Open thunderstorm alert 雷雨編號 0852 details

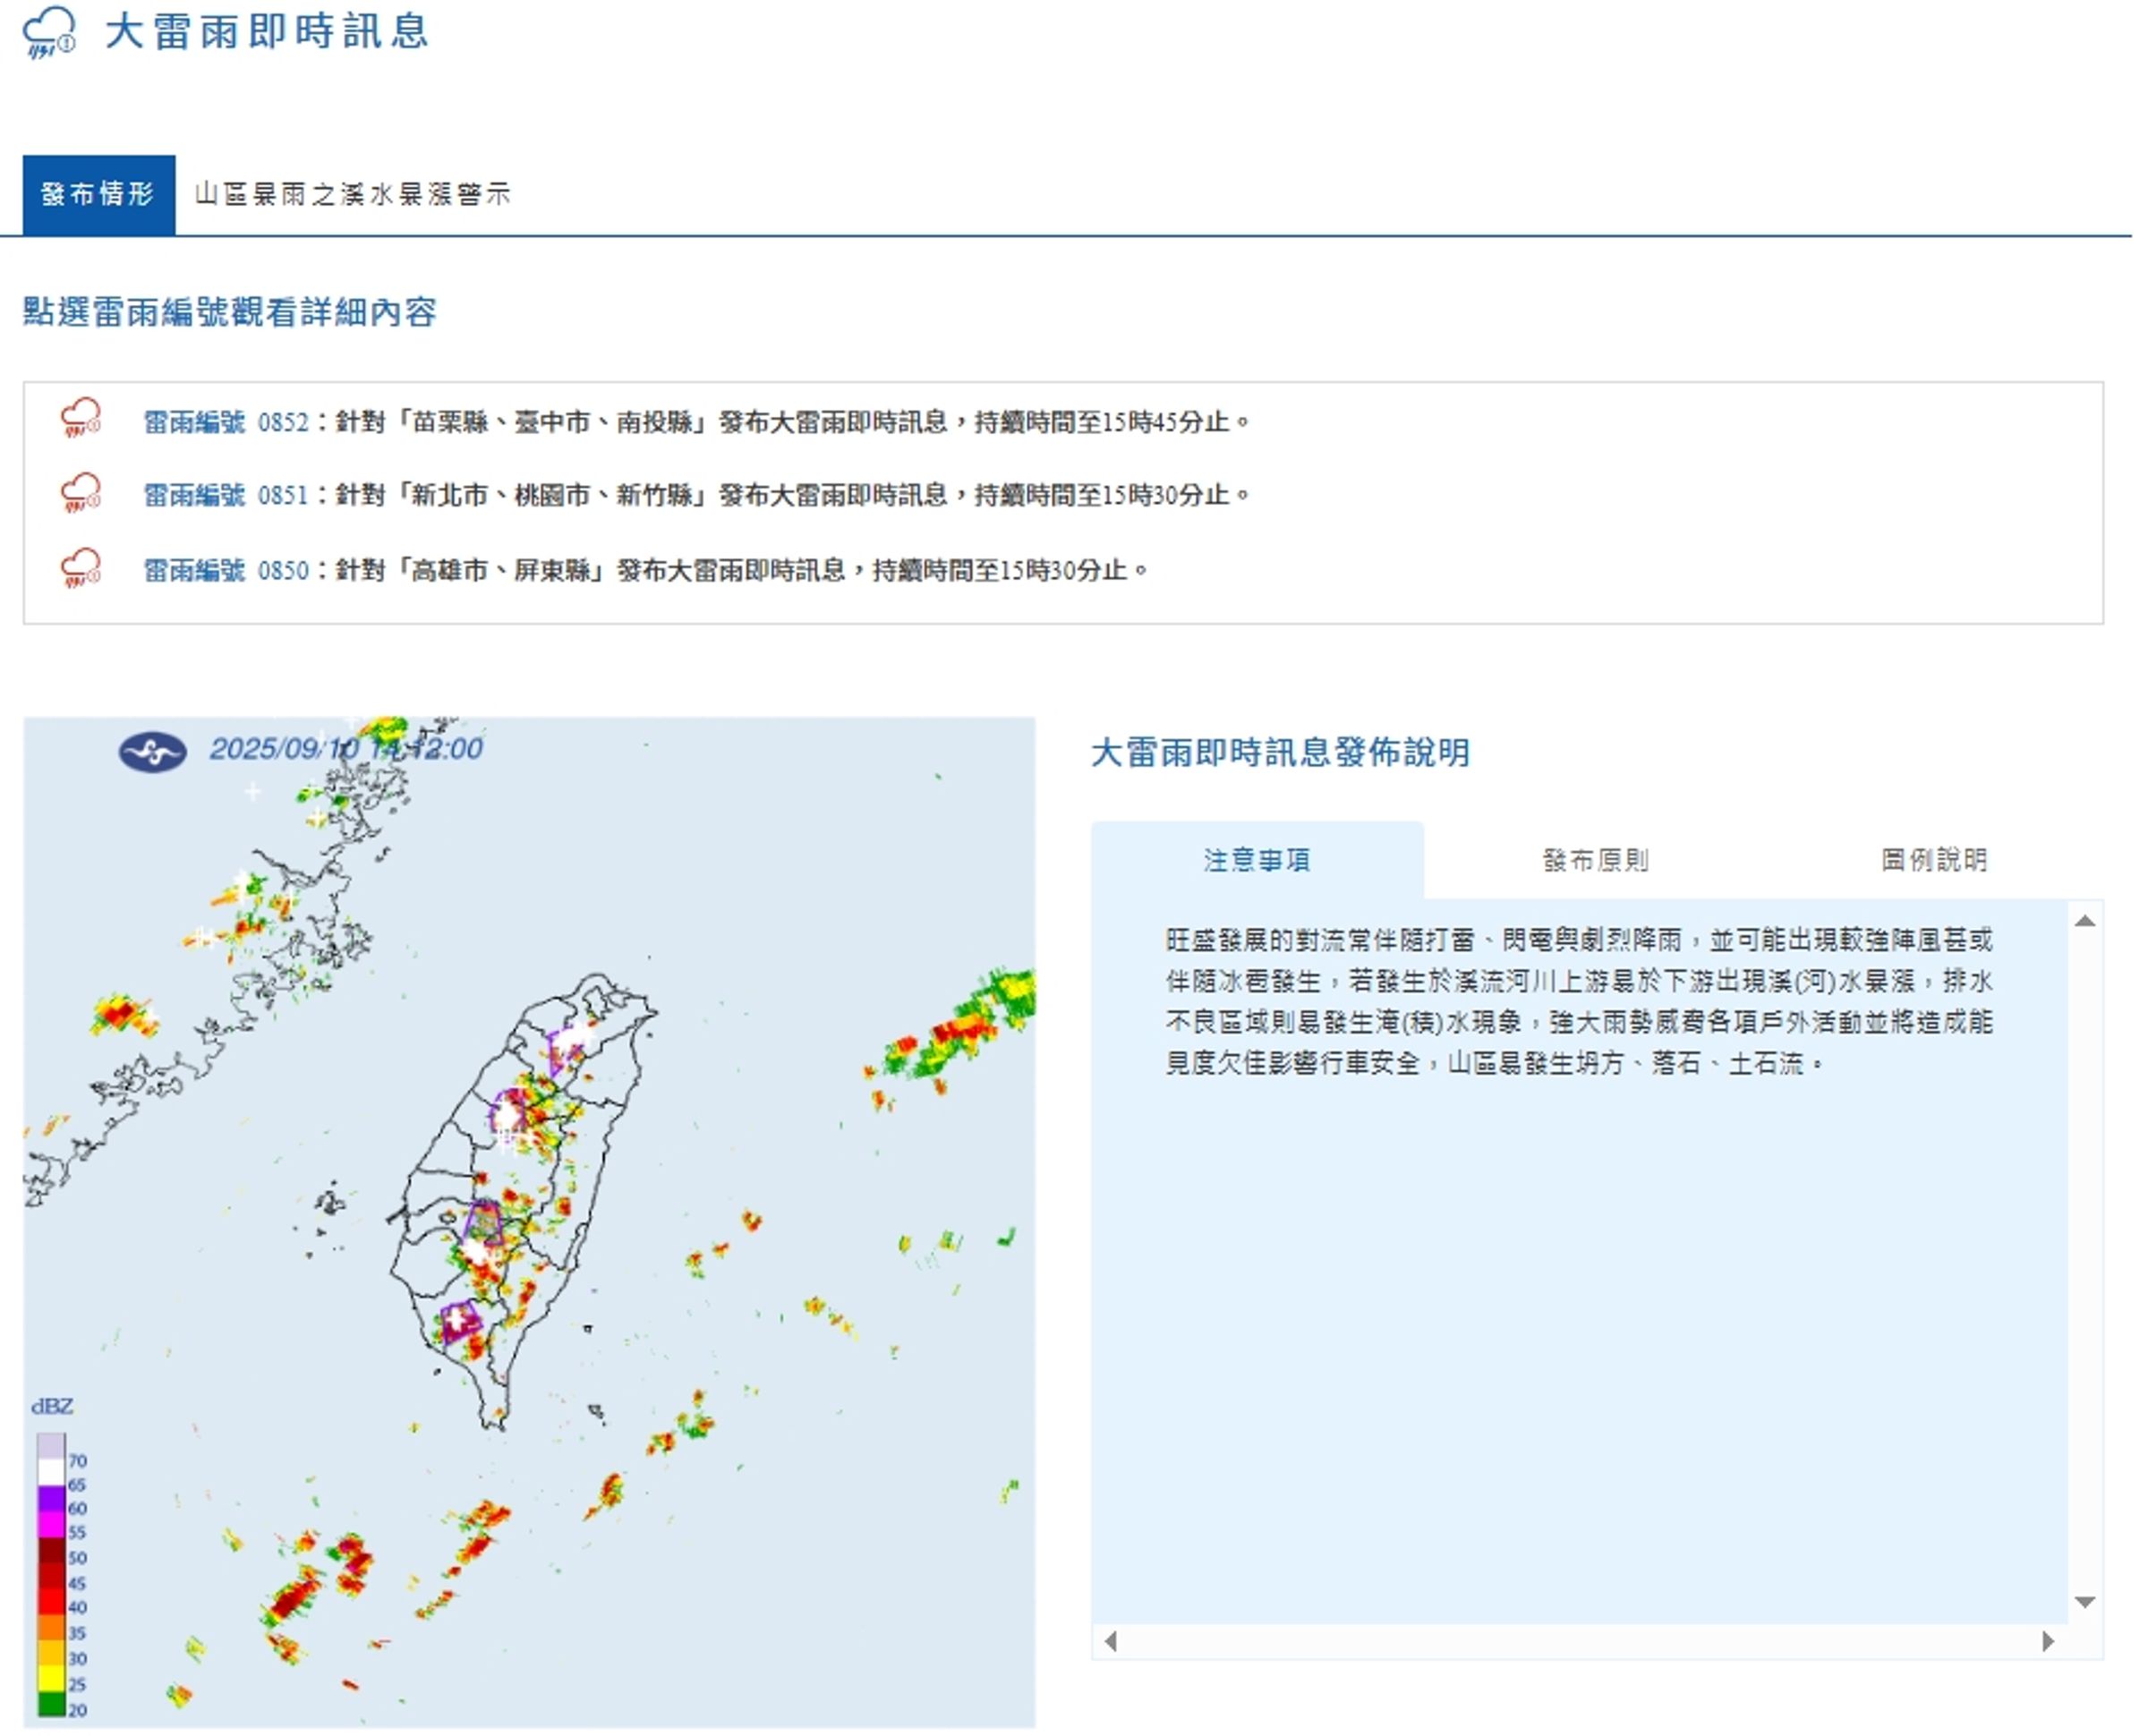coord(227,424)
